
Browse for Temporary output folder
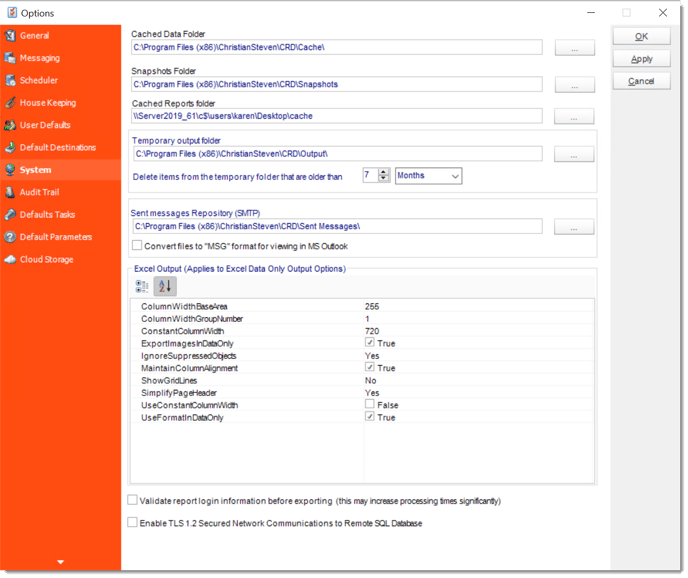click(573, 154)
